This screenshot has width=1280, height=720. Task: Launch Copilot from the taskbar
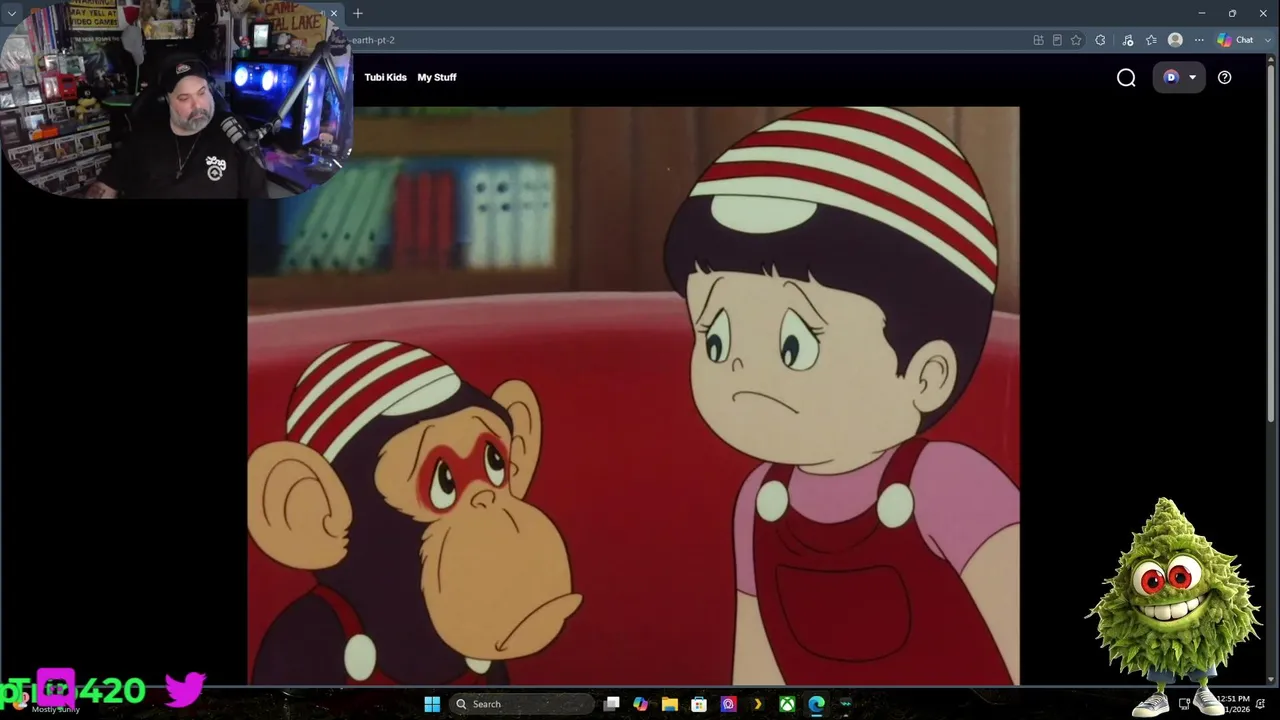pos(641,704)
